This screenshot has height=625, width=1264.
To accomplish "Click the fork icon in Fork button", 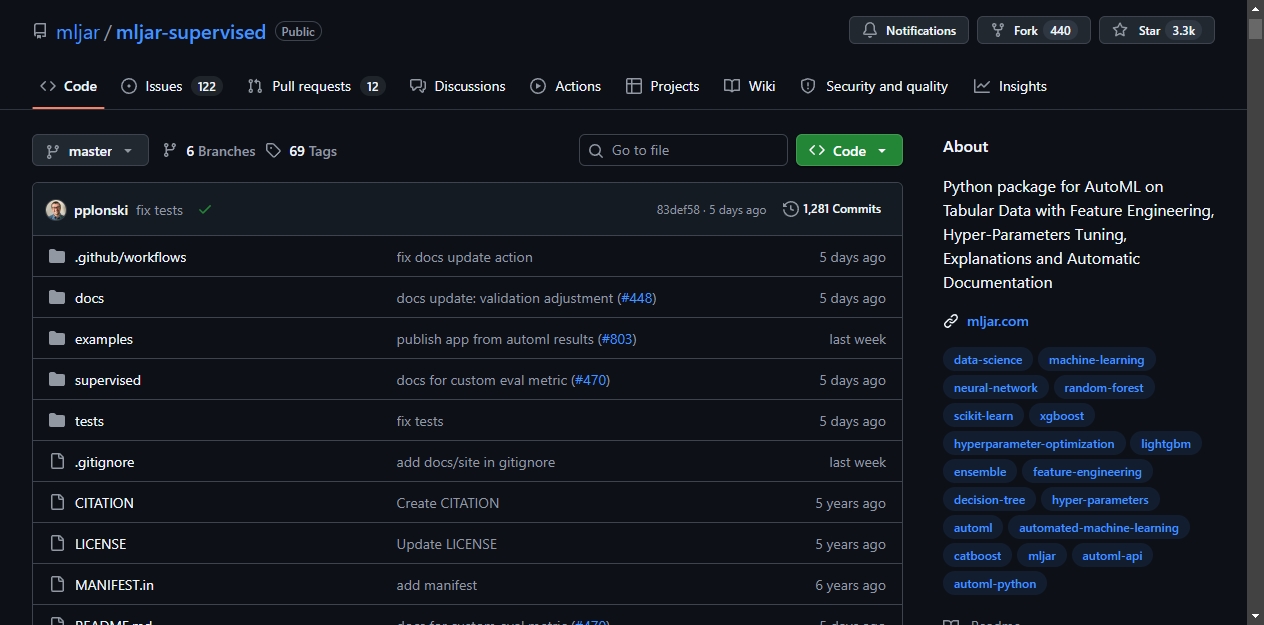I will pos(997,31).
